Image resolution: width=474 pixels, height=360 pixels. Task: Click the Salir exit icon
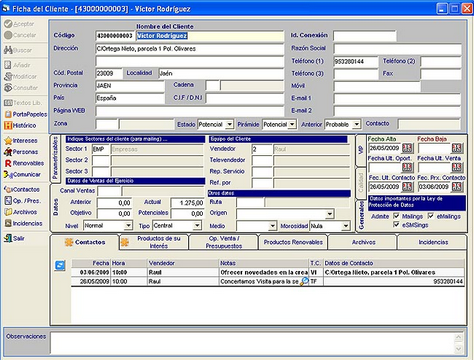click(x=8, y=238)
